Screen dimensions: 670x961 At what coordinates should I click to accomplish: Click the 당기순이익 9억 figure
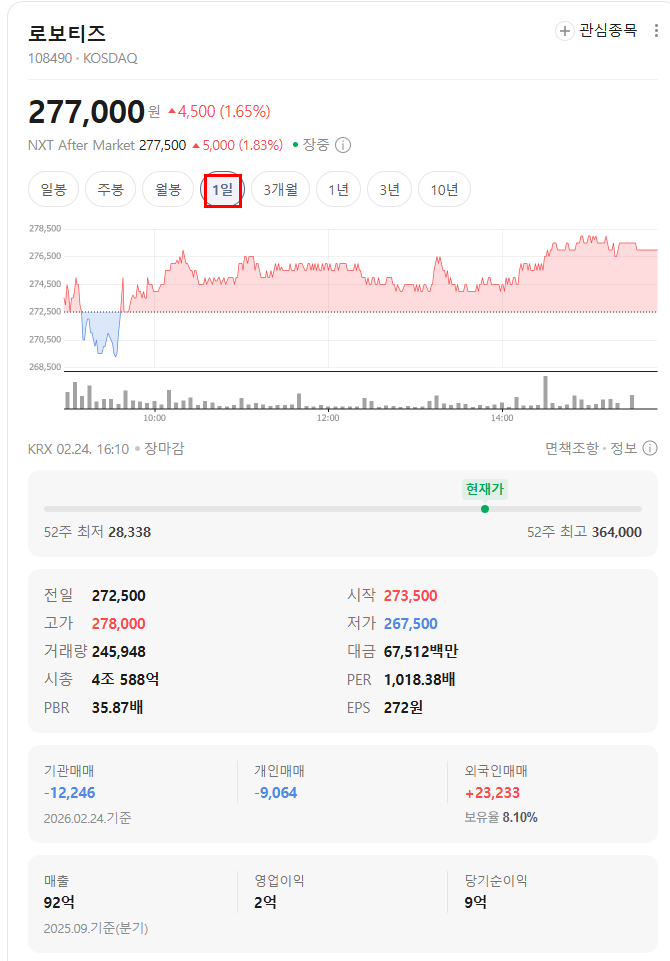tap(475, 903)
